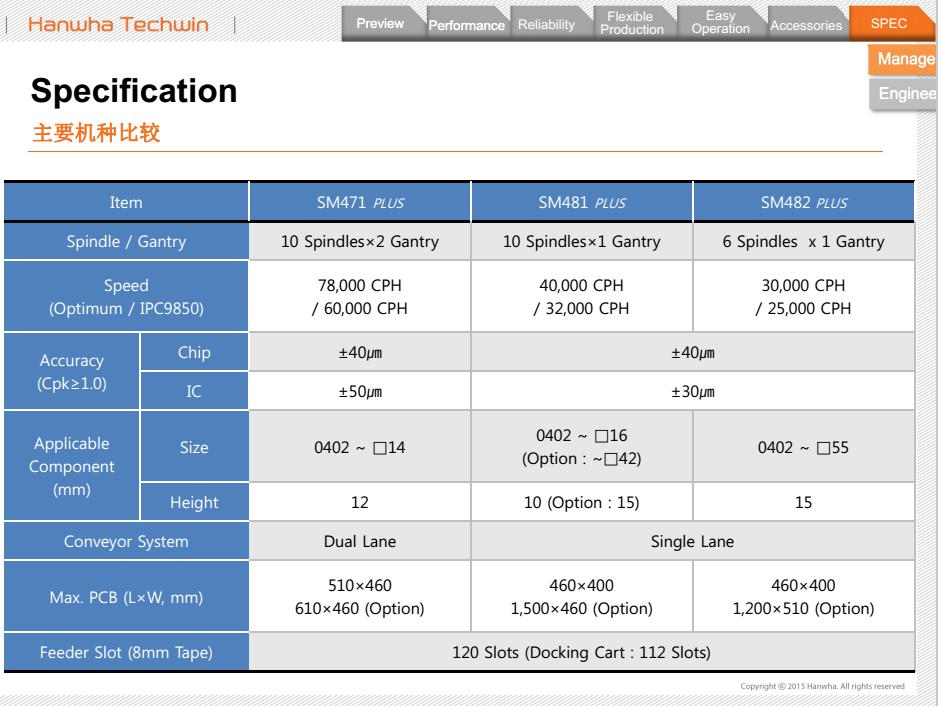The width and height of the screenshot is (938, 706).
Task: Click the merged ±40μm cell for SM481/SM482
Action: 693,352
